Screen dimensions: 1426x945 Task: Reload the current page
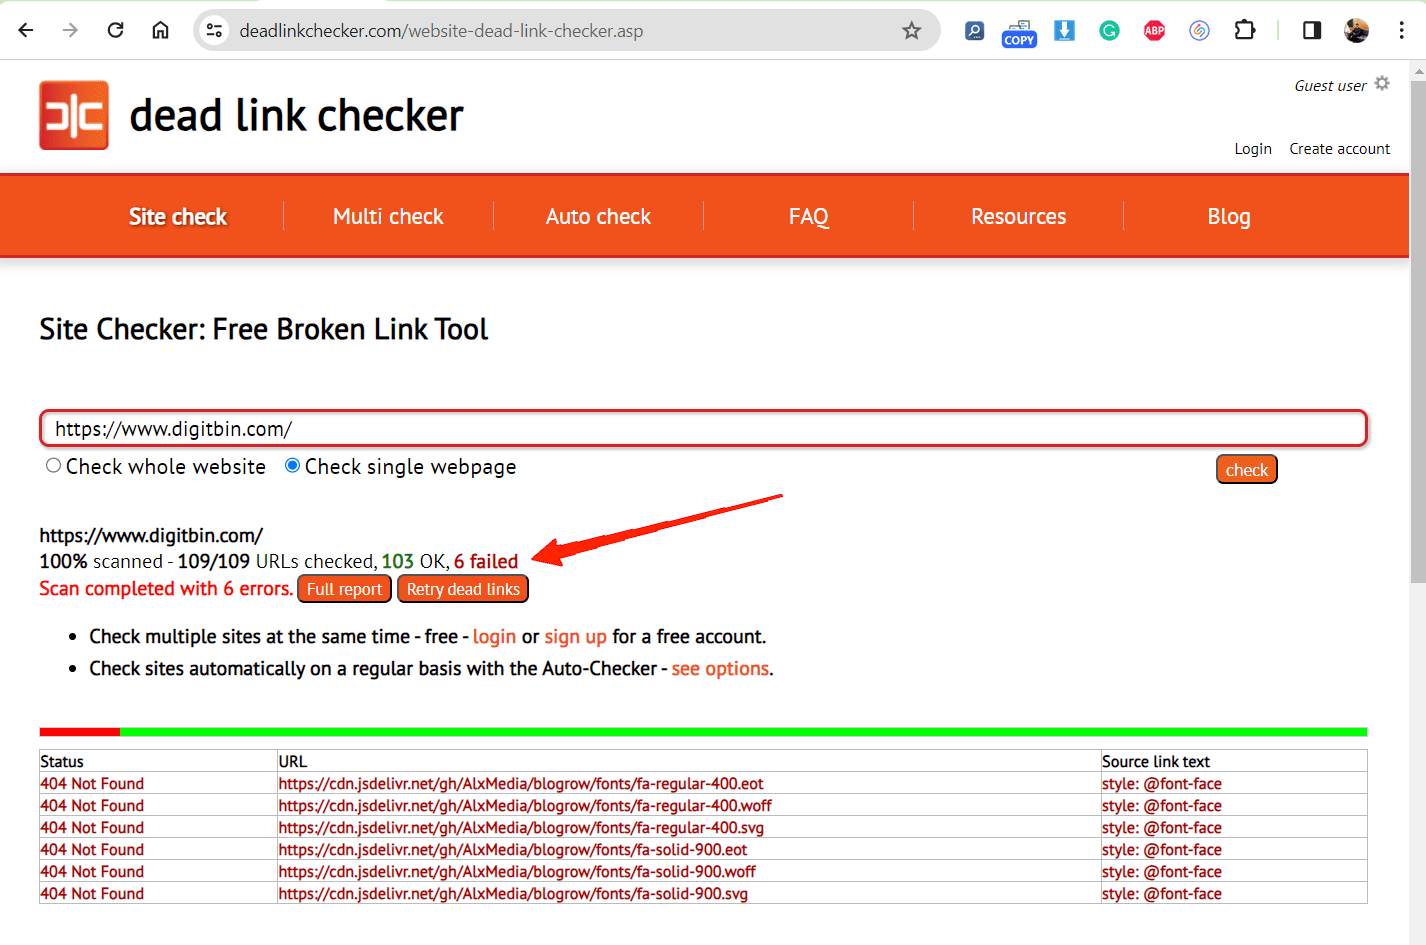coord(116,30)
